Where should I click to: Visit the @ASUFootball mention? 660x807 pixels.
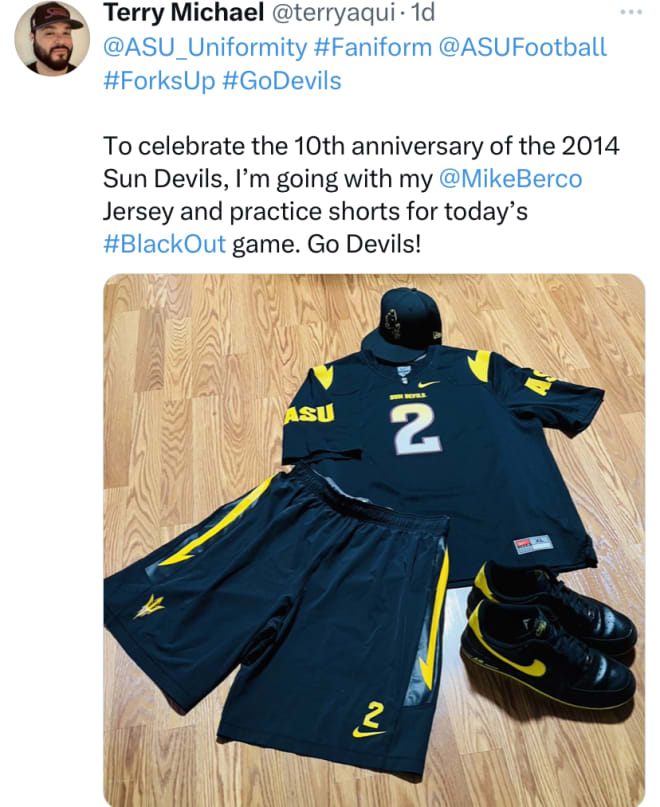(523, 47)
